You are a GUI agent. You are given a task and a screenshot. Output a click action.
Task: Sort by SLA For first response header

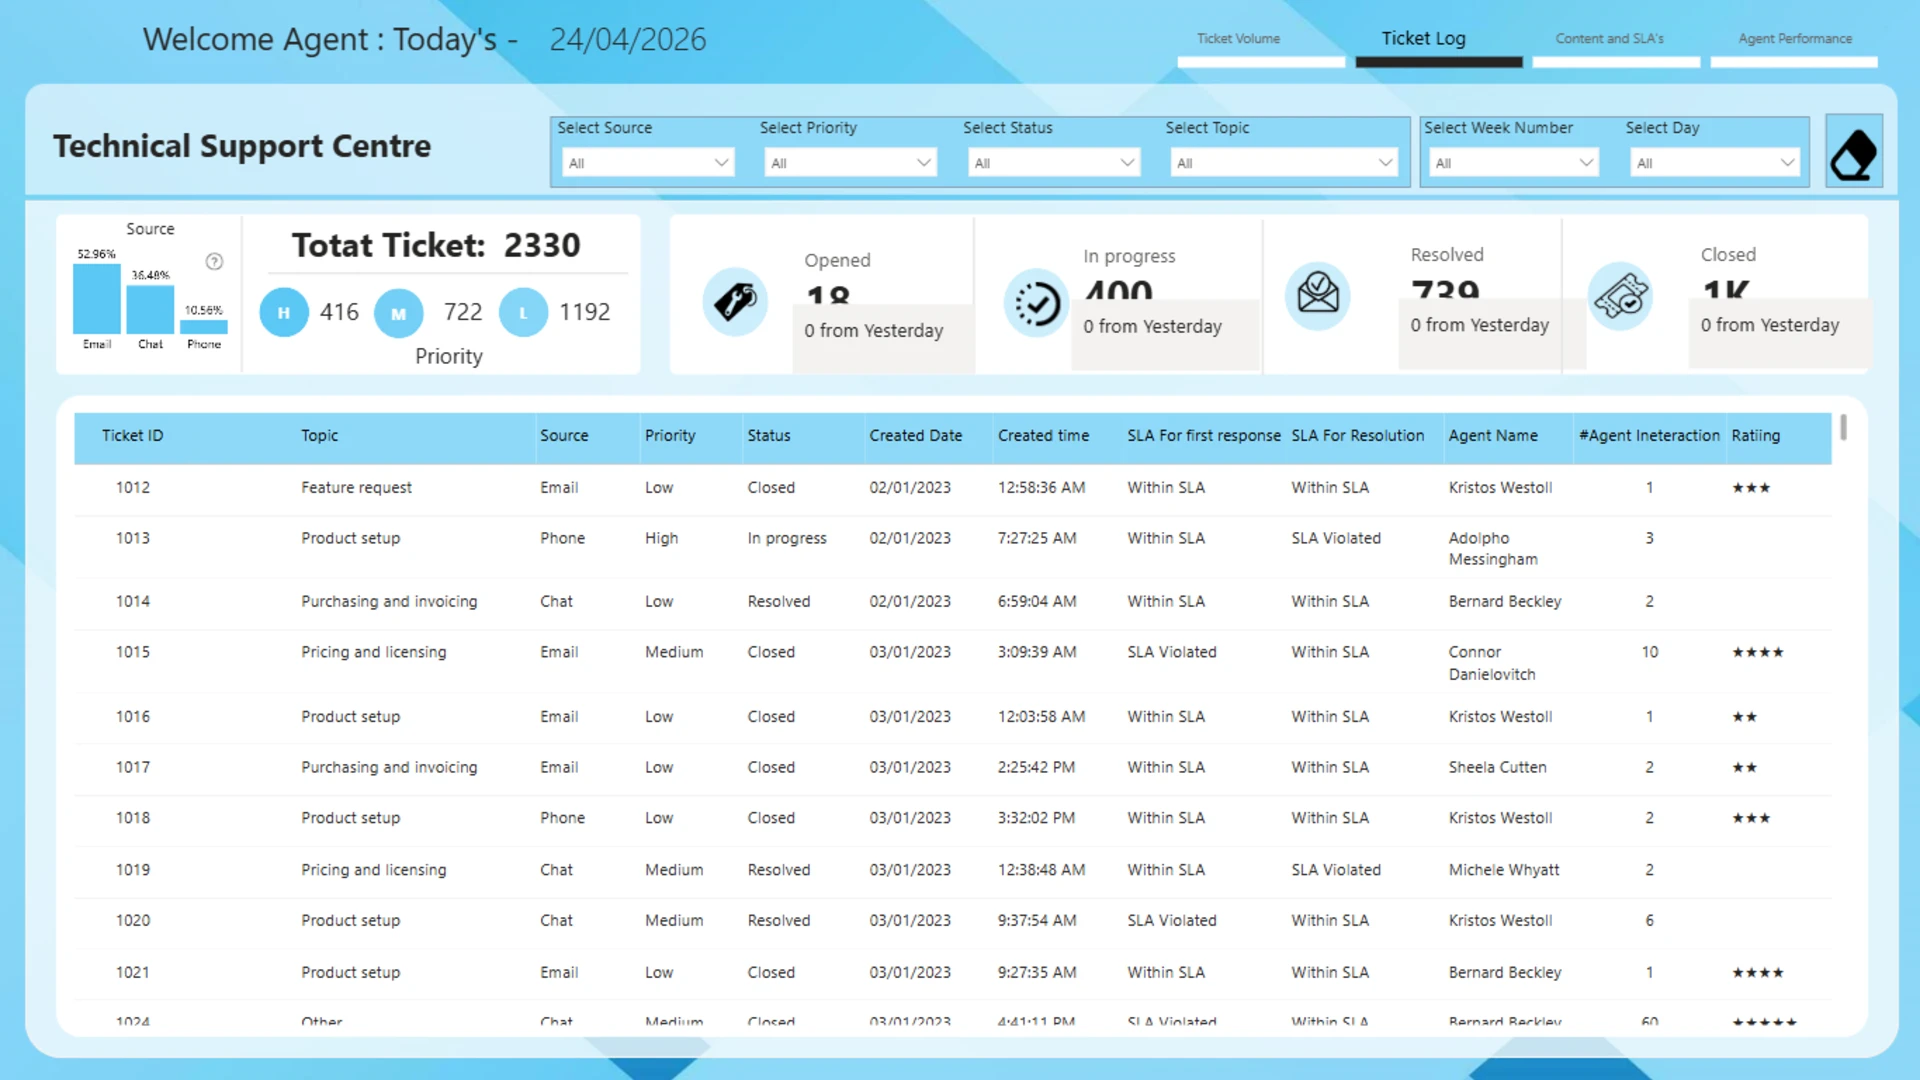tap(1204, 436)
